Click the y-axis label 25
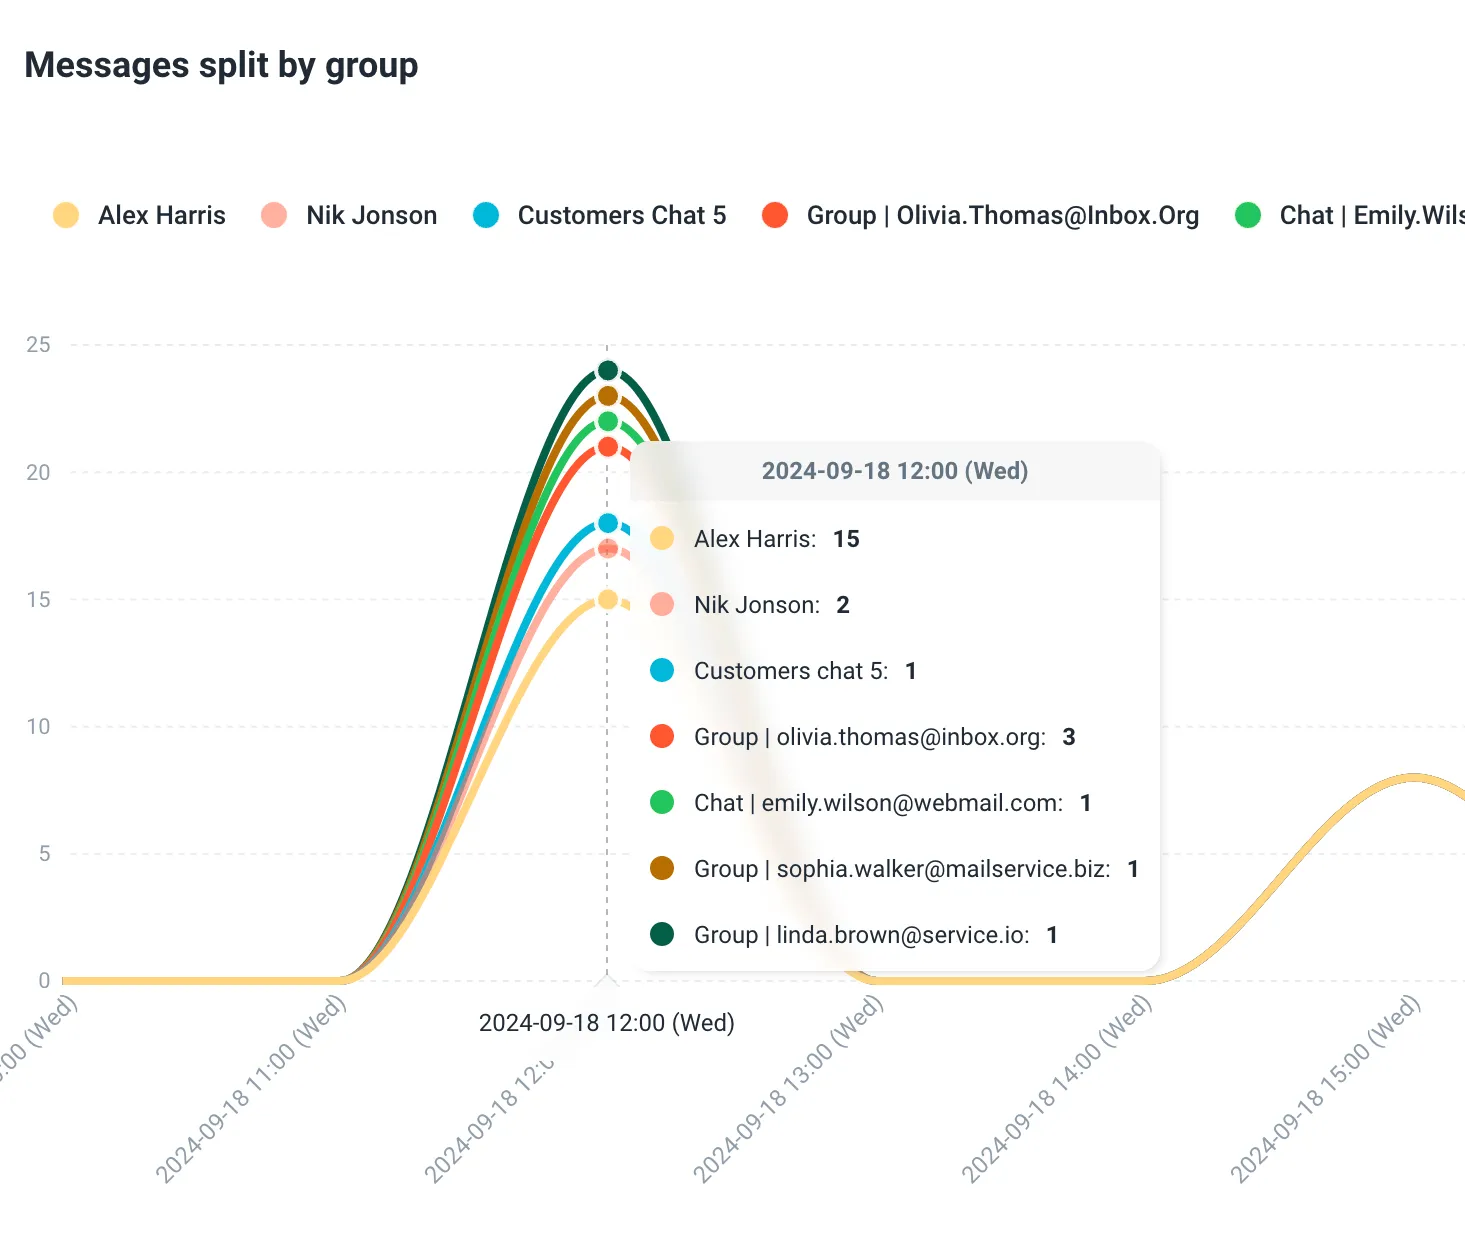 coord(38,345)
